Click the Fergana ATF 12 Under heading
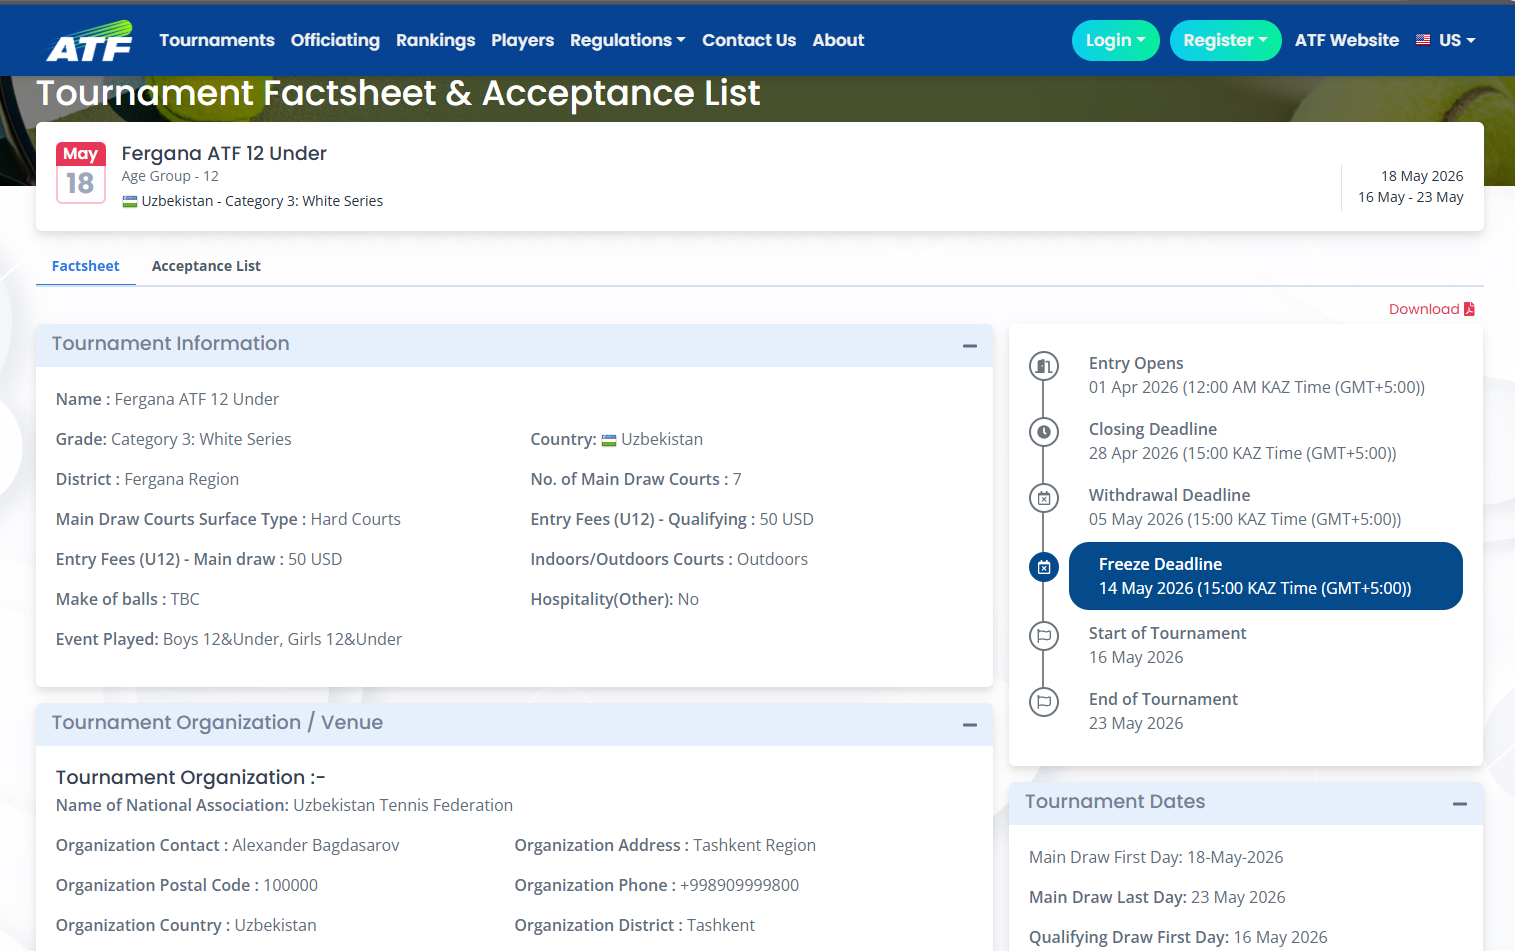Screen dimensions: 1515x951 click(x=224, y=153)
